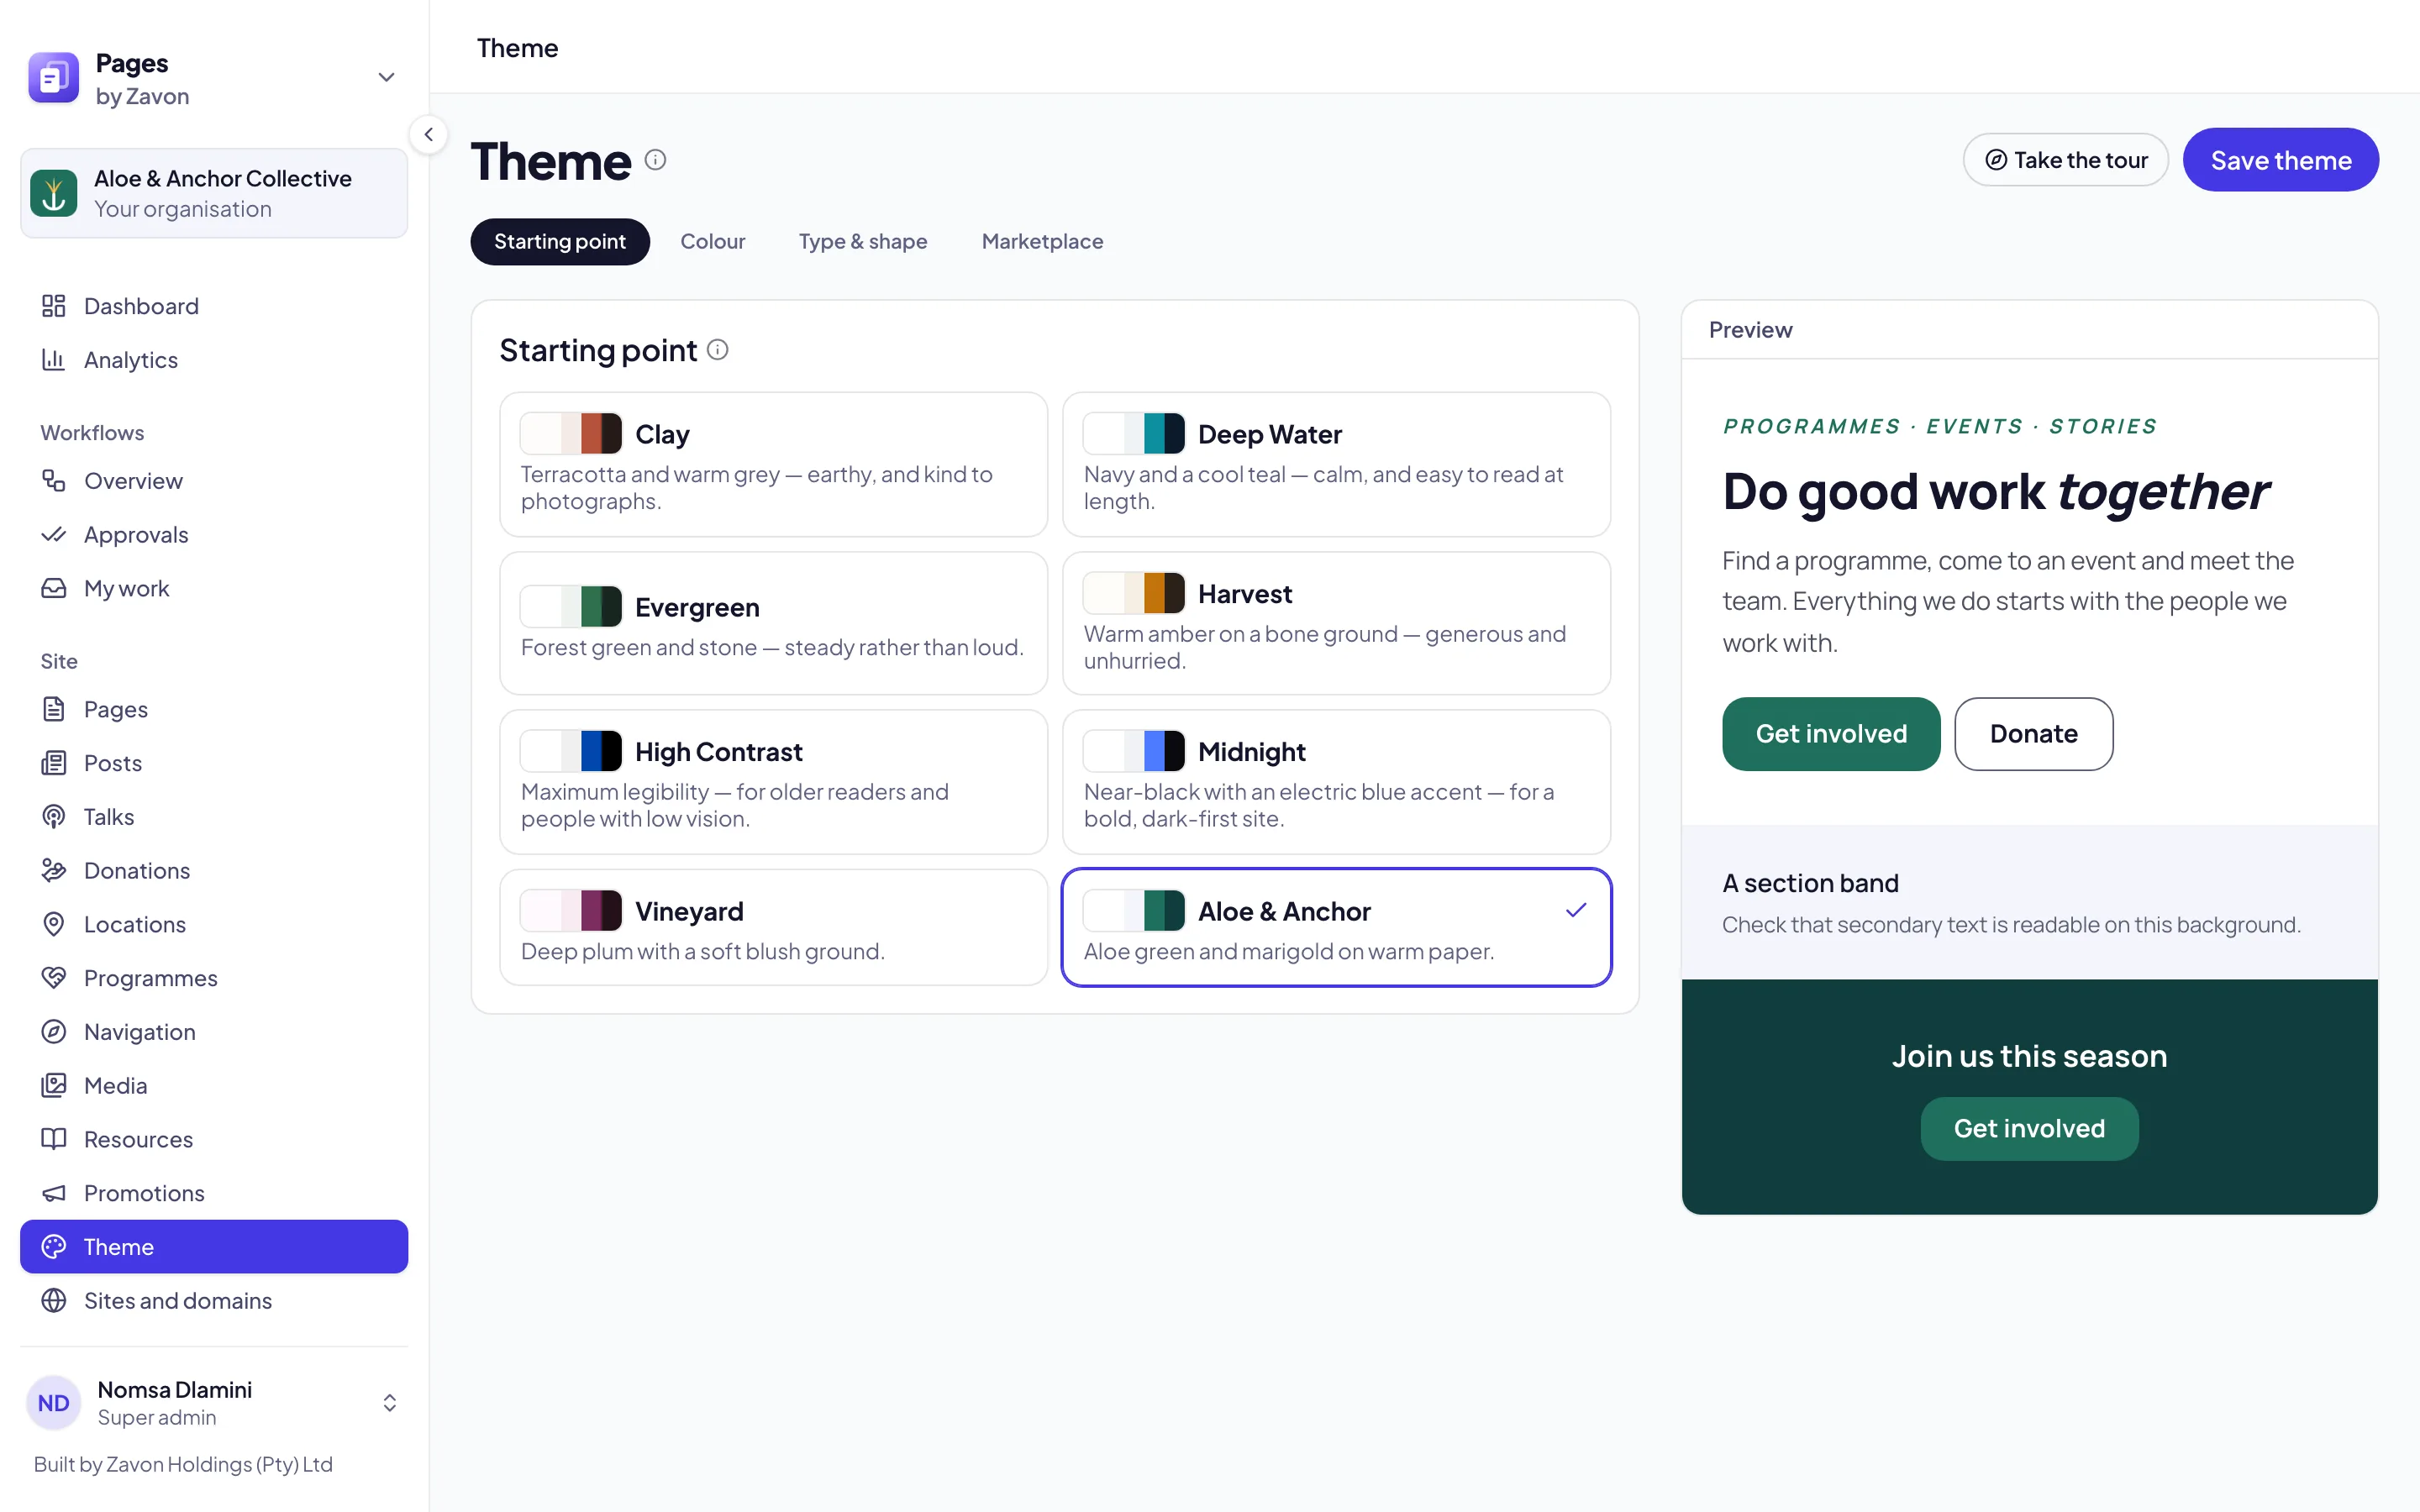Switch to the Starting point tab
2420x1512 pixels.
(x=560, y=242)
